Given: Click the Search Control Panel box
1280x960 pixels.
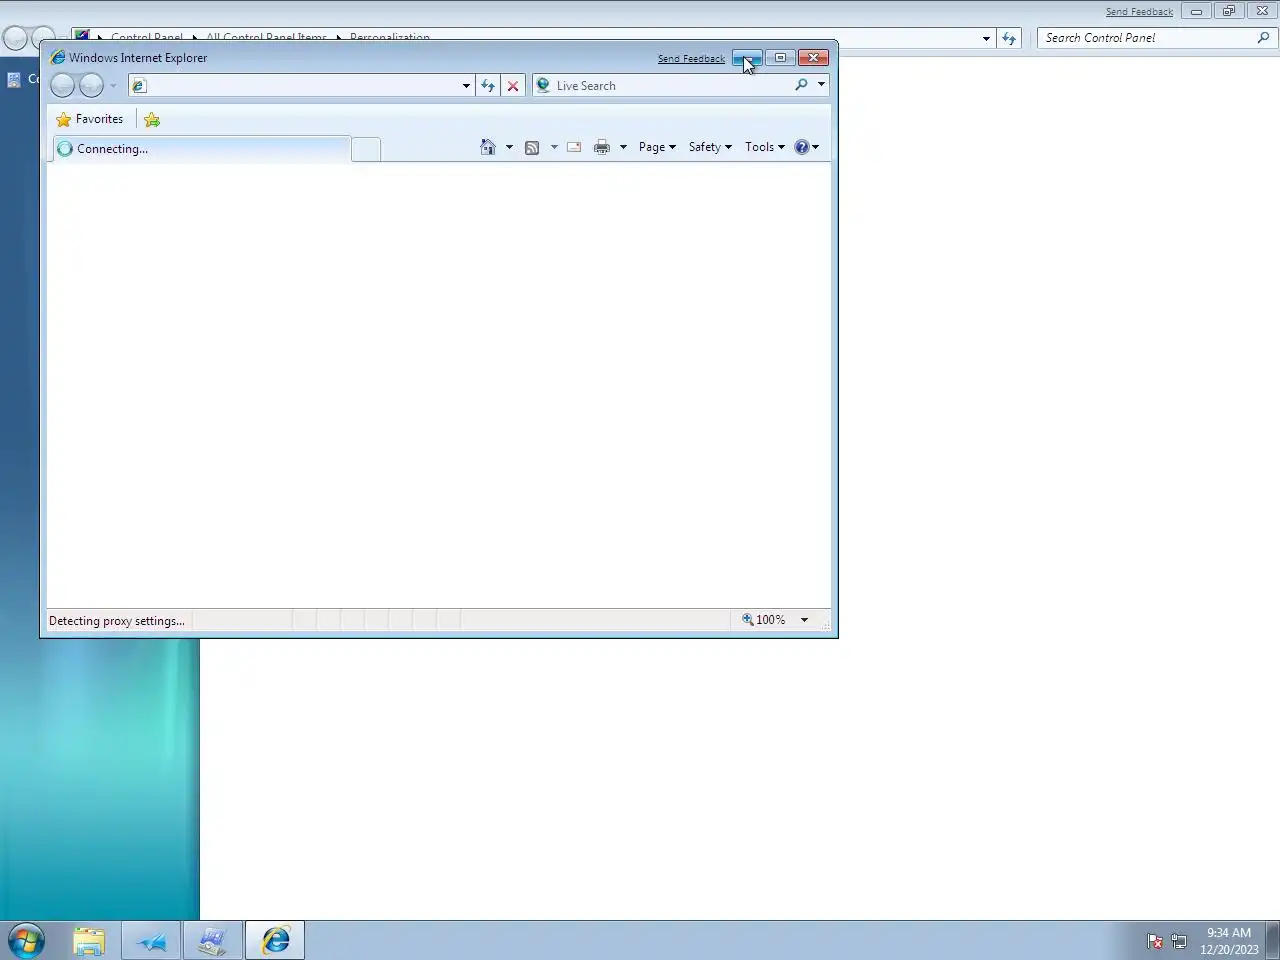Looking at the screenshot, I should pos(1148,38).
